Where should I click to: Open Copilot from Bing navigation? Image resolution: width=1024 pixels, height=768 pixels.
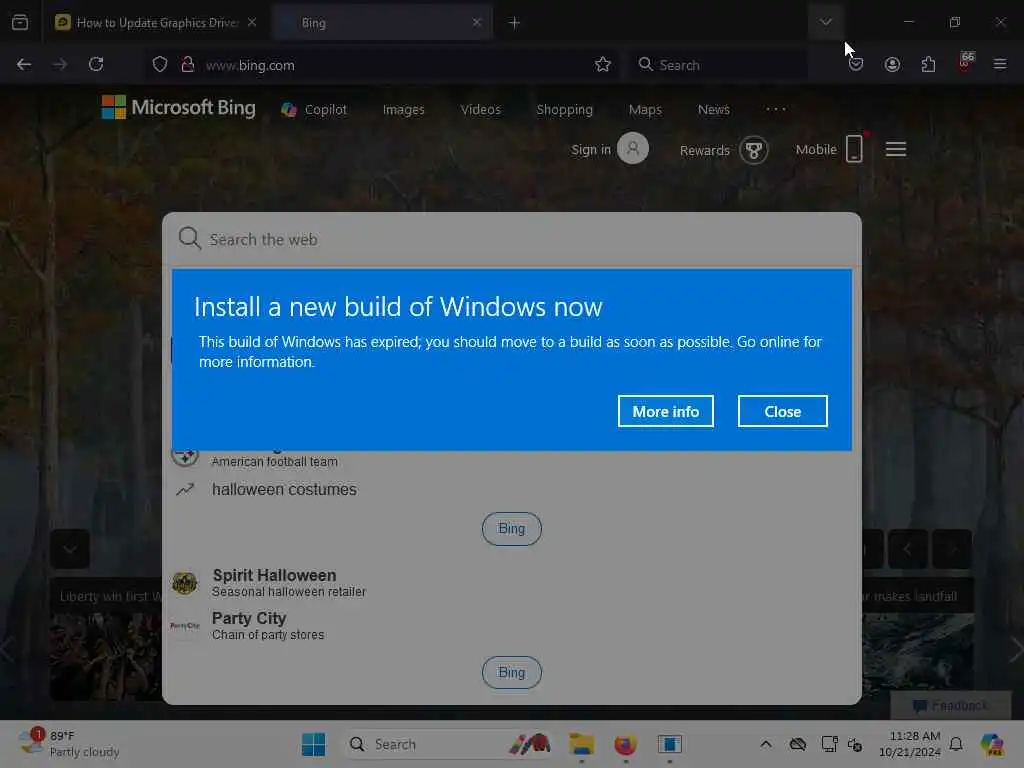click(314, 110)
